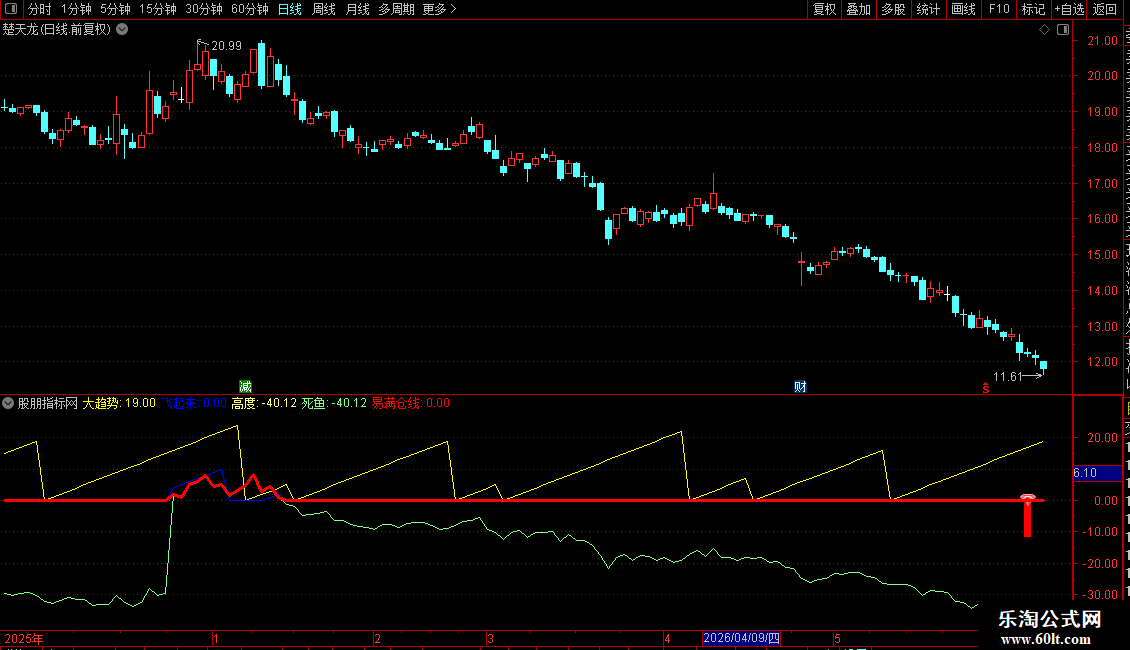This screenshot has width=1130, height=650.
Task: Click the 12.00 price axis label
Action: click(x=1102, y=362)
